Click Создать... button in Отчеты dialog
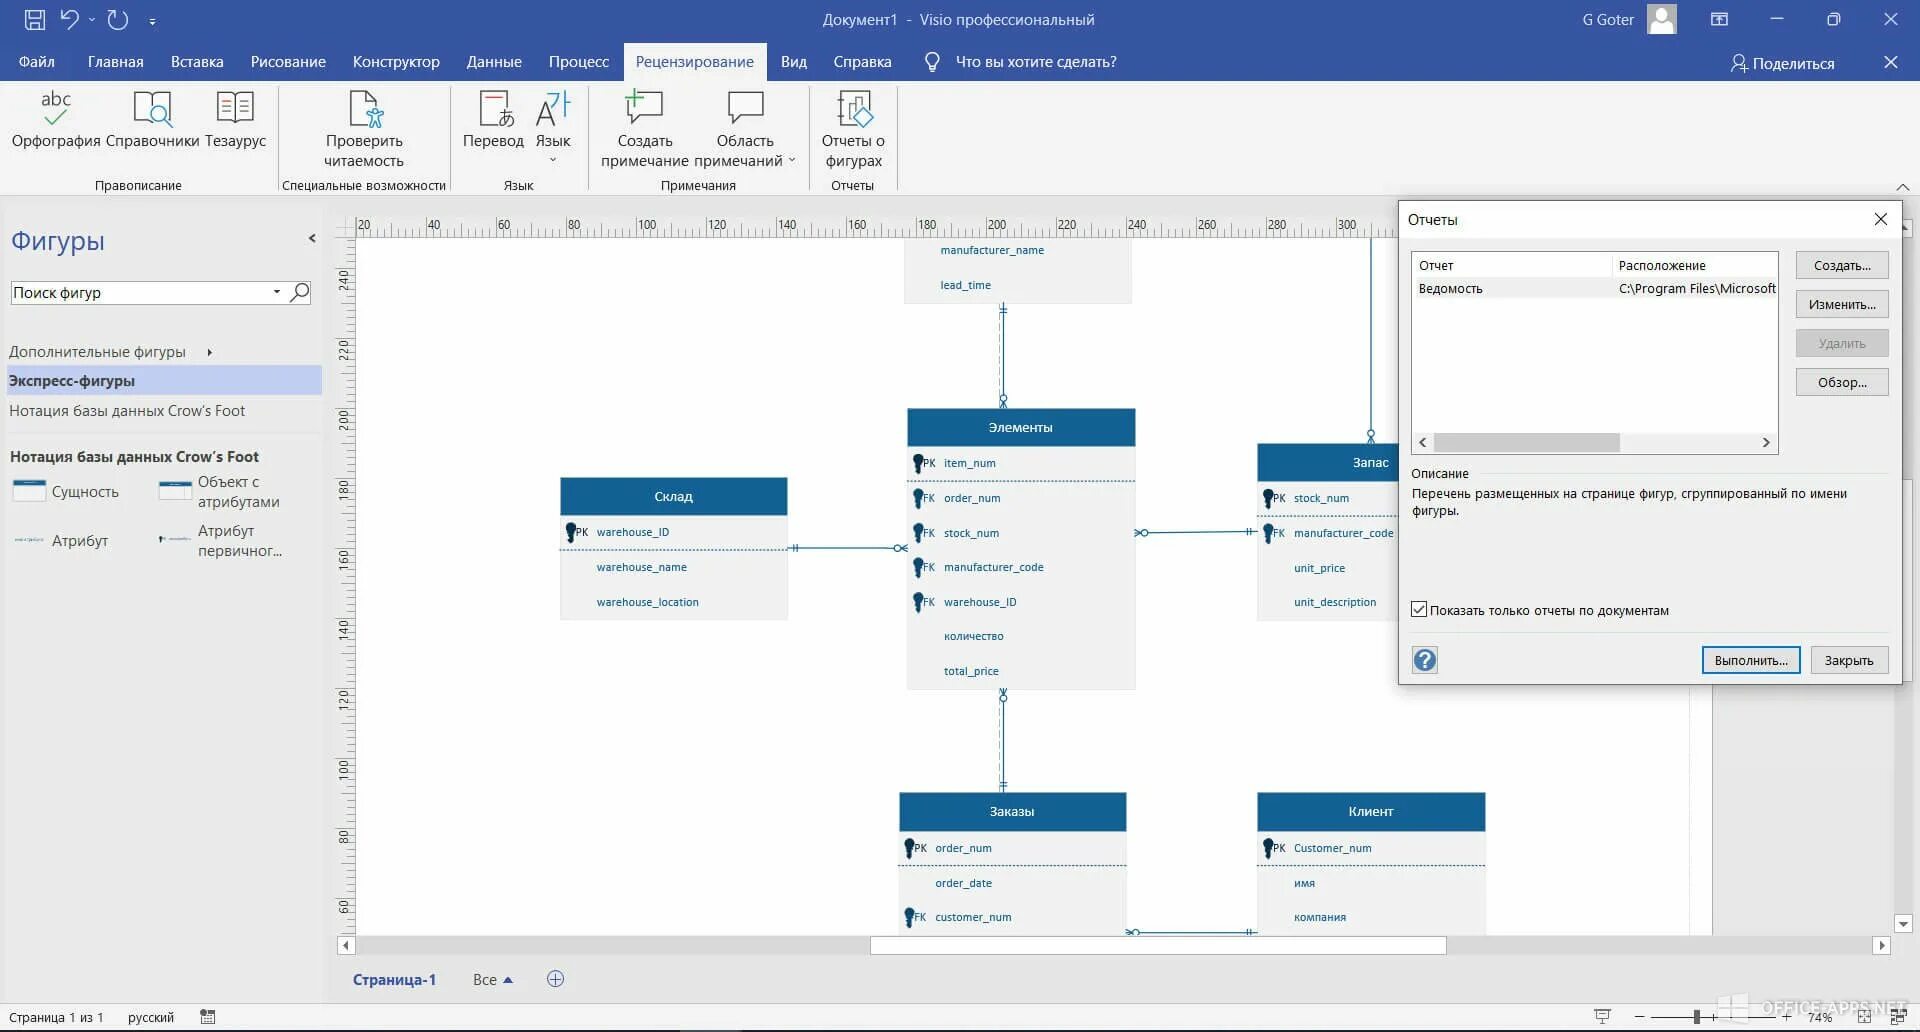The image size is (1920, 1032). (1842, 266)
